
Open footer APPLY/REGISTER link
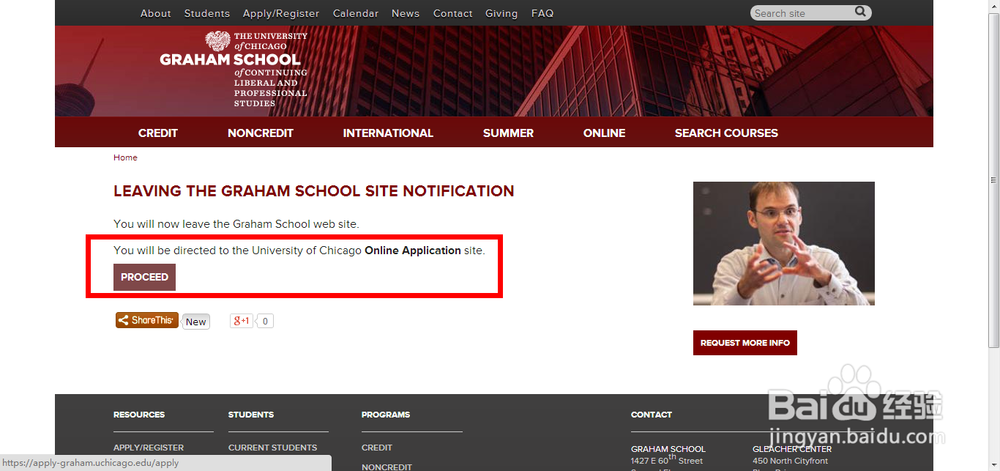pyautogui.click(x=149, y=447)
